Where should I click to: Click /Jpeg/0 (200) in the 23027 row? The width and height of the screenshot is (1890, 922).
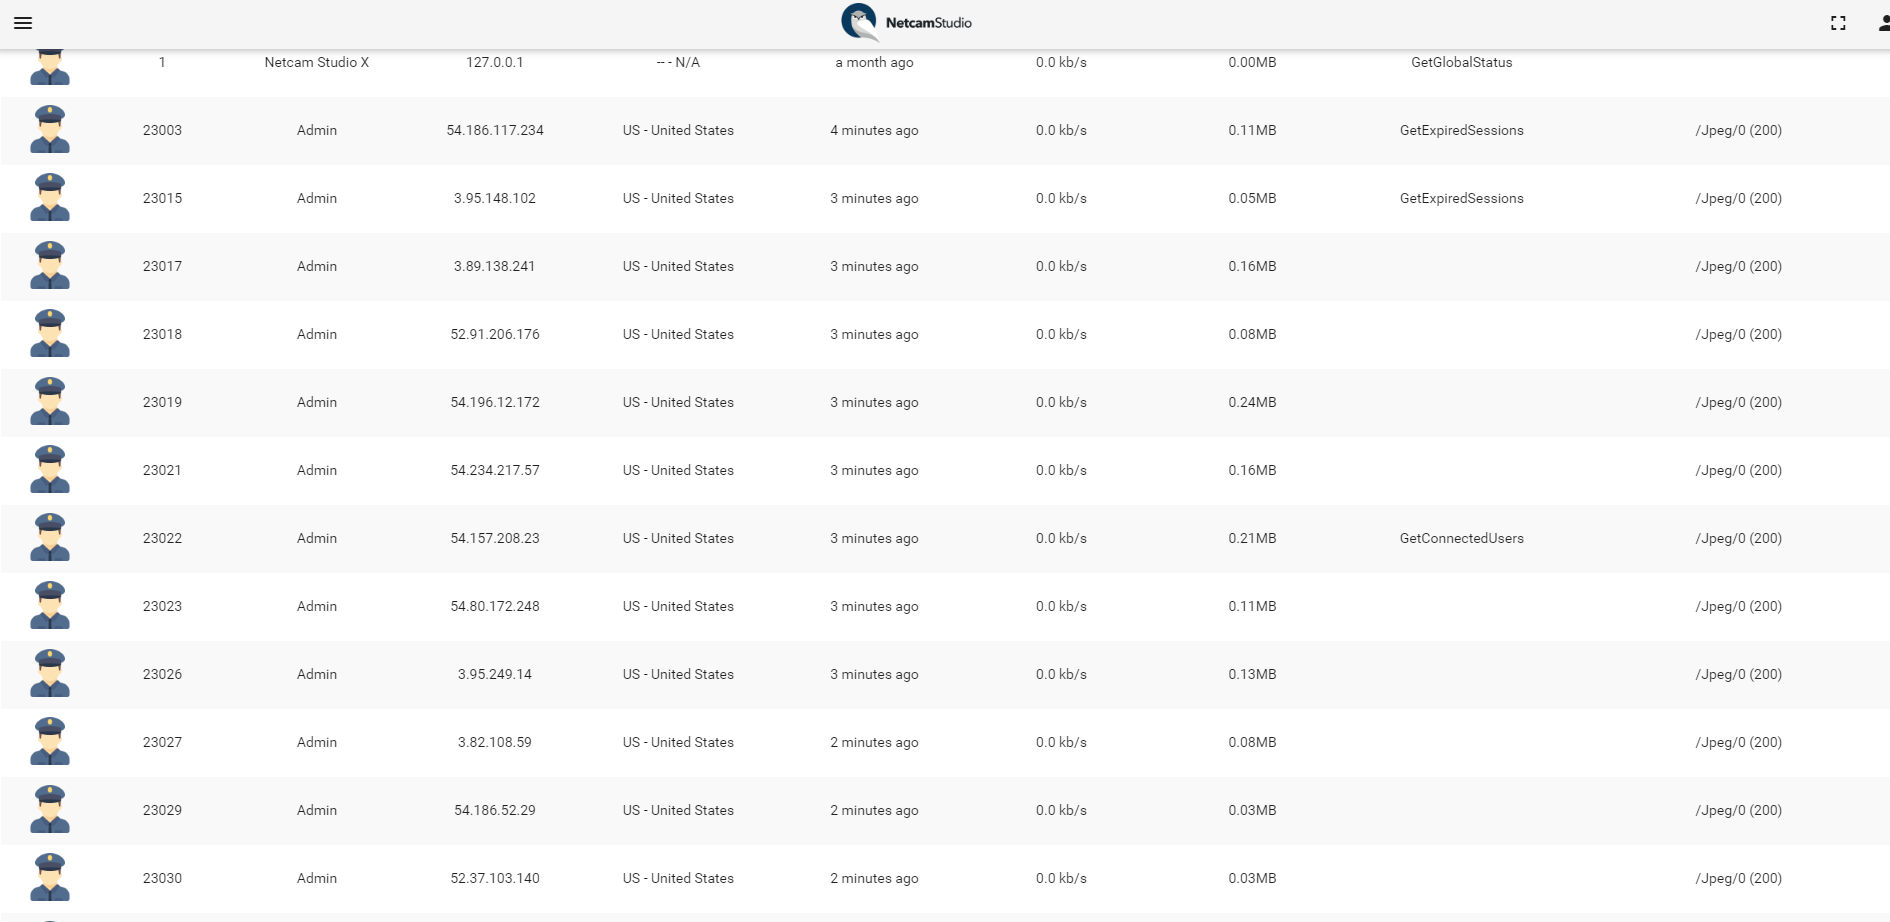pyautogui.click(x=1738, y=742)
